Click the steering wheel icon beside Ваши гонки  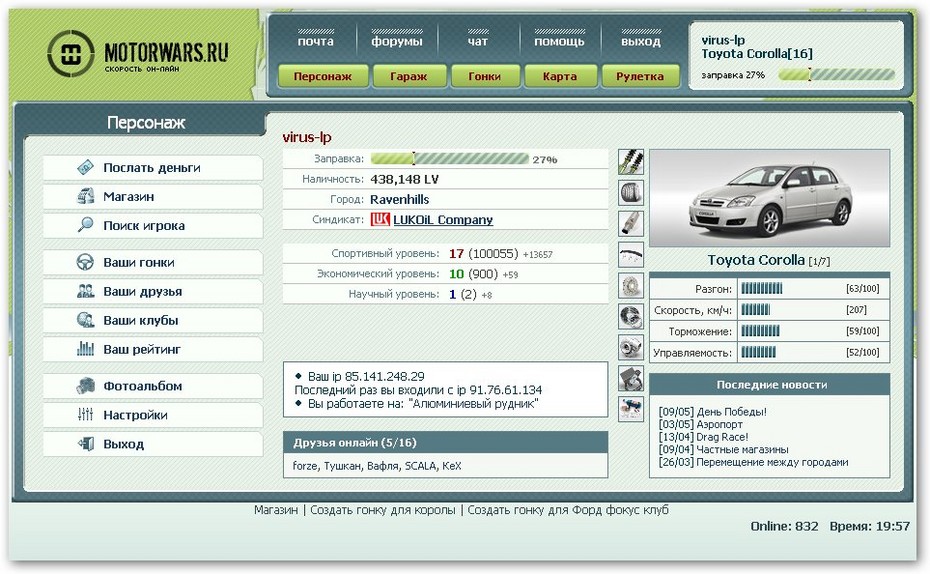[x=85, y=262]
